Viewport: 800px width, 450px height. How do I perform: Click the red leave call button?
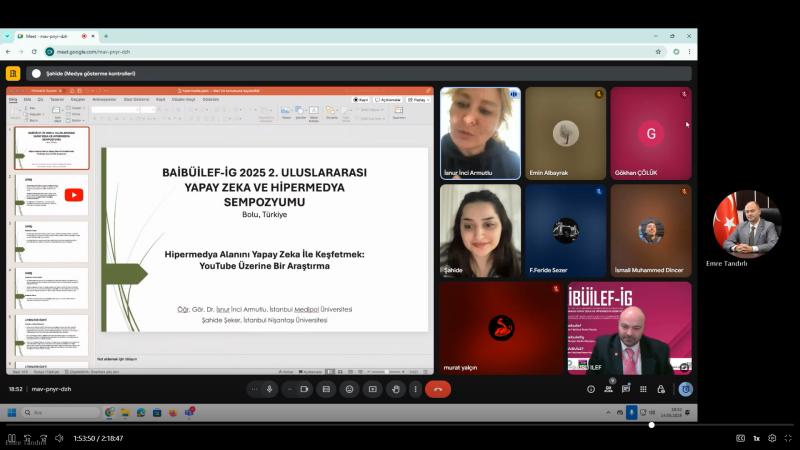[x=438, y=389]
